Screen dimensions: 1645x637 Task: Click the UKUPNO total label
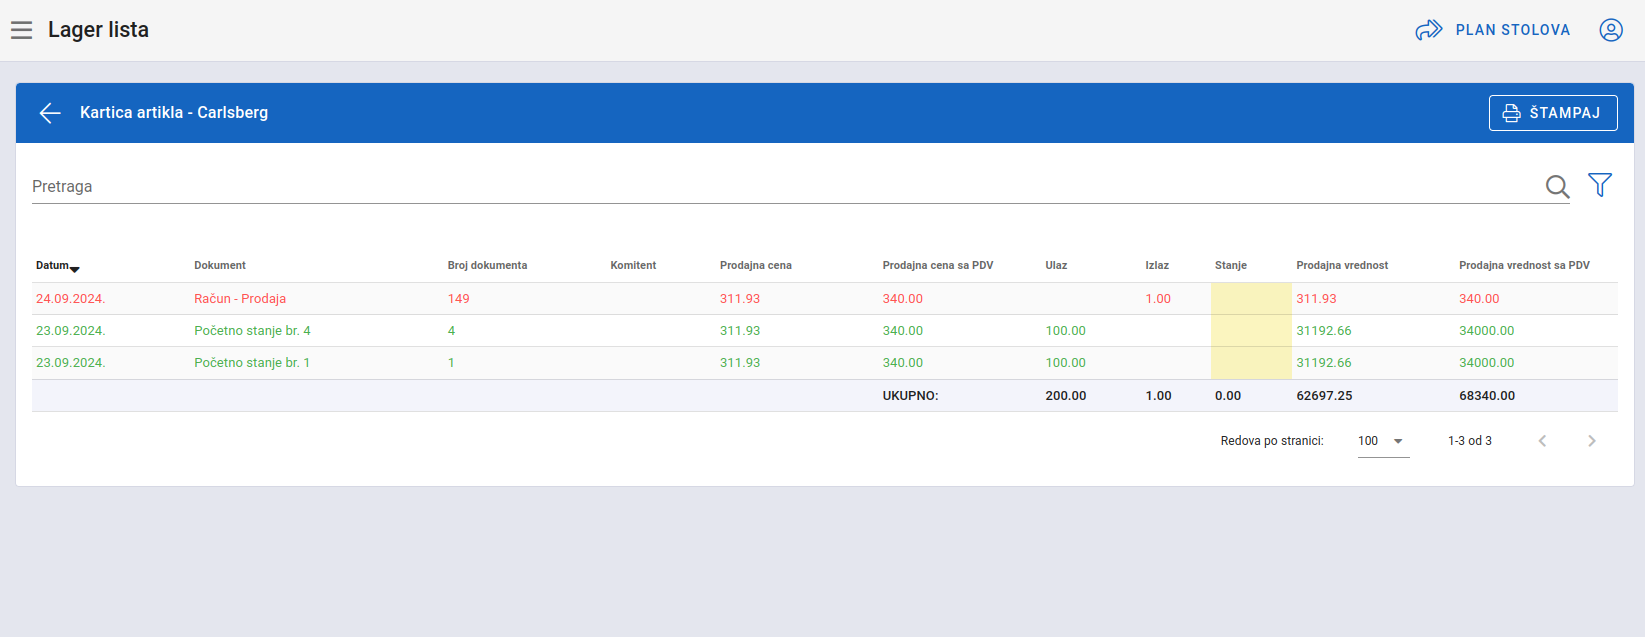tap(910, 396)
